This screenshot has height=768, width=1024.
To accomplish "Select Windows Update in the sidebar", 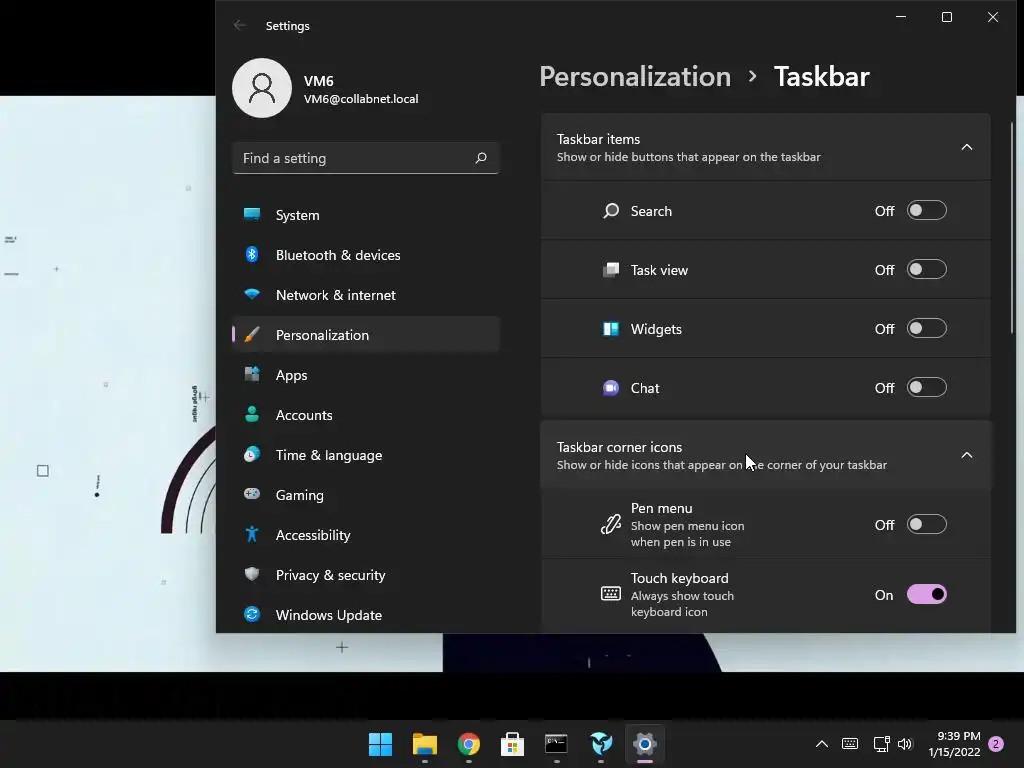I will 366,615.
